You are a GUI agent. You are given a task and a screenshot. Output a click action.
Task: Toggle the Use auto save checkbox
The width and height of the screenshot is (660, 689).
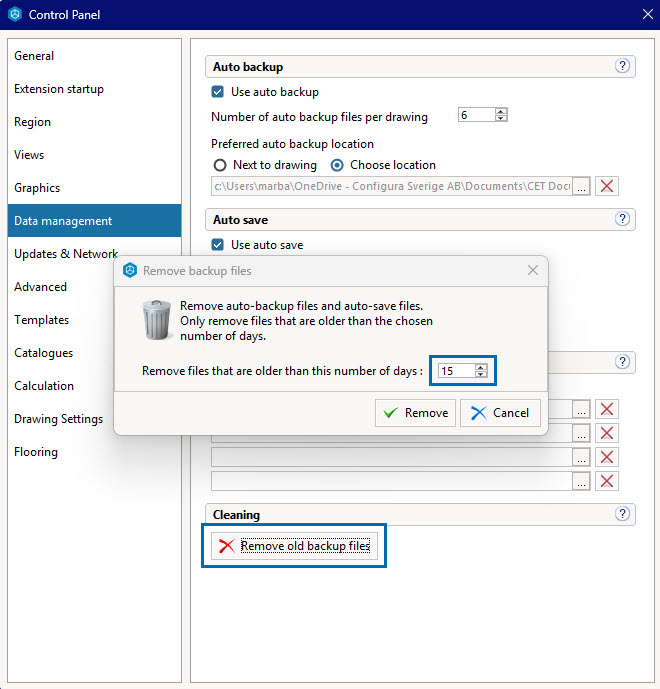click(x=218, y=245)
